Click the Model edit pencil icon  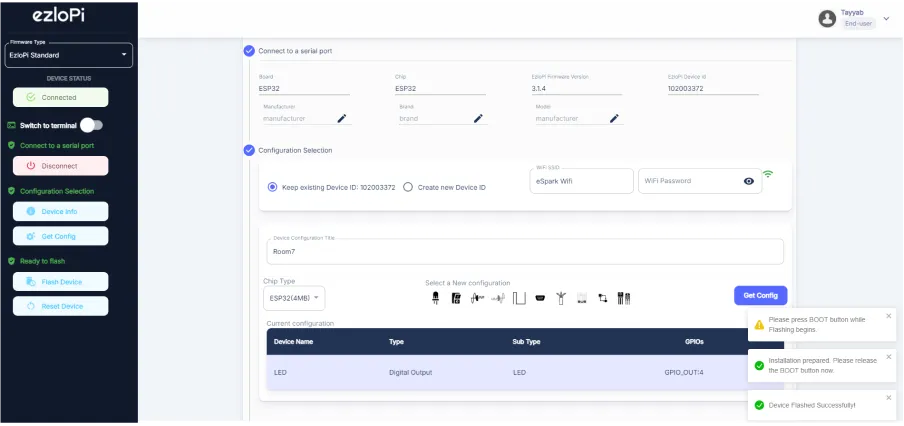pos(614,118)
